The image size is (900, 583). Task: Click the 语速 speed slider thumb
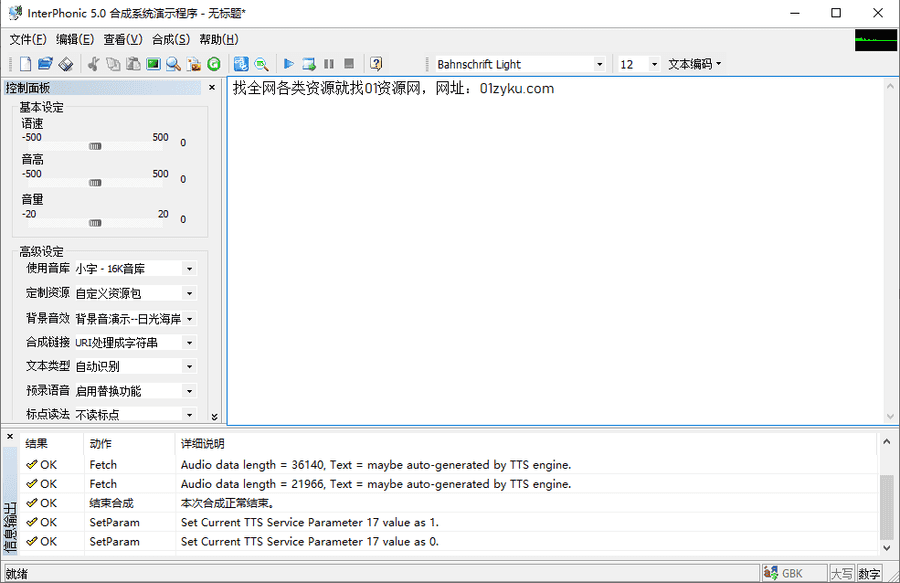pyautogui.click(x=95, y=146)
